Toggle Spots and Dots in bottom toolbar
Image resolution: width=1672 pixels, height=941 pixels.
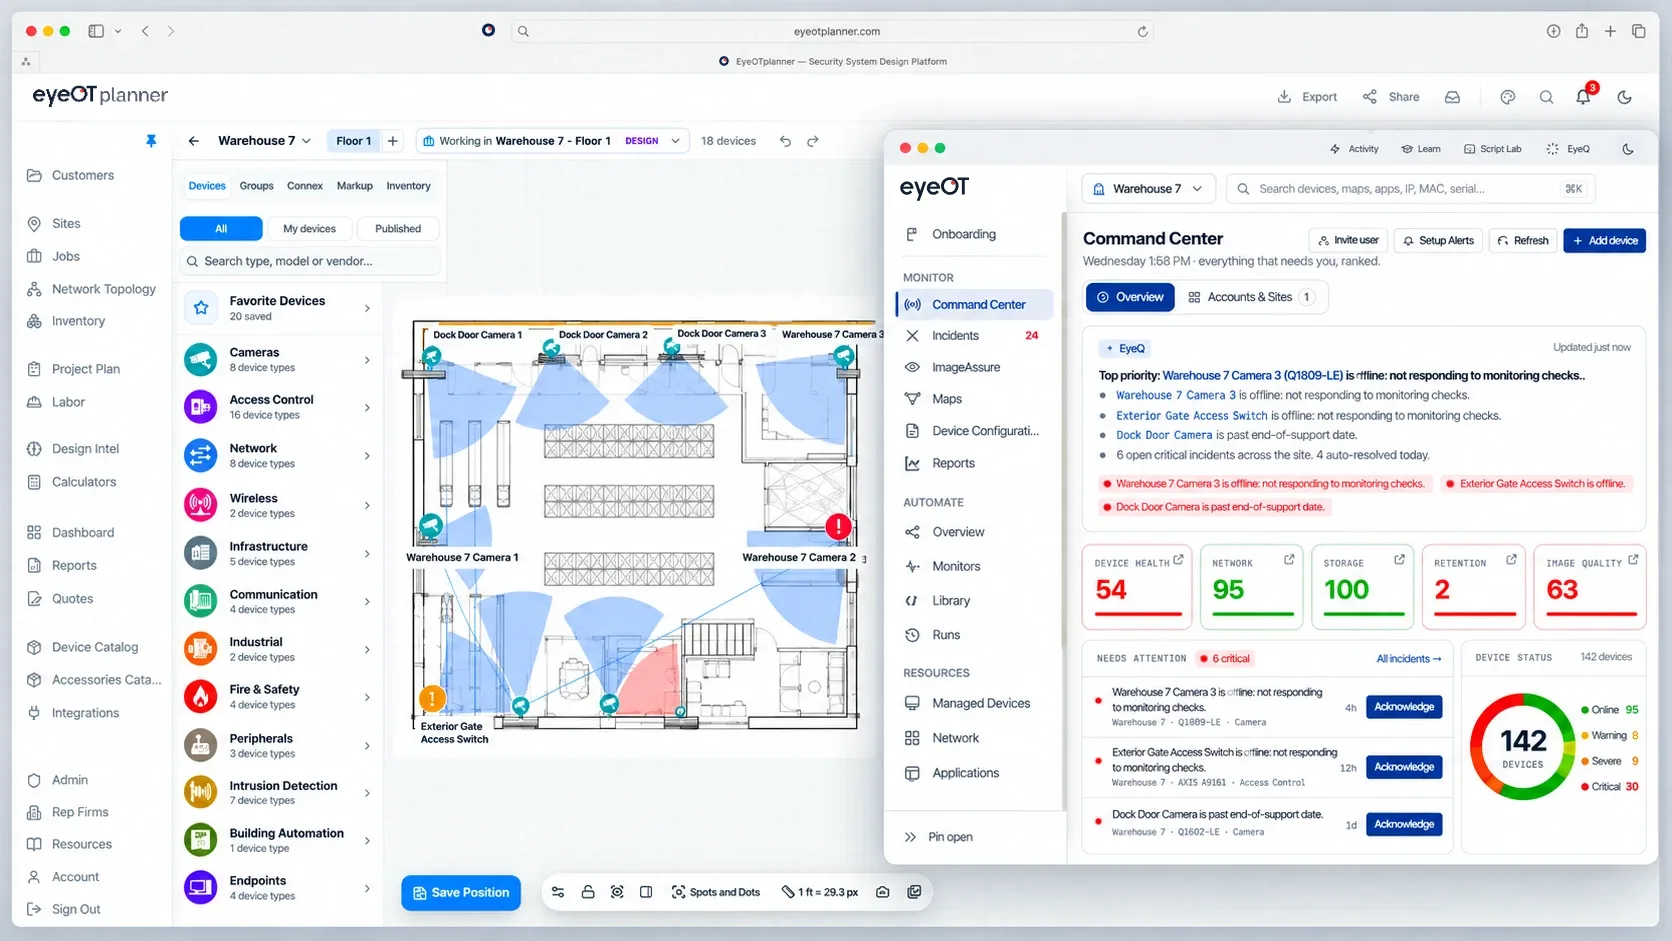(x=716, y=892)
